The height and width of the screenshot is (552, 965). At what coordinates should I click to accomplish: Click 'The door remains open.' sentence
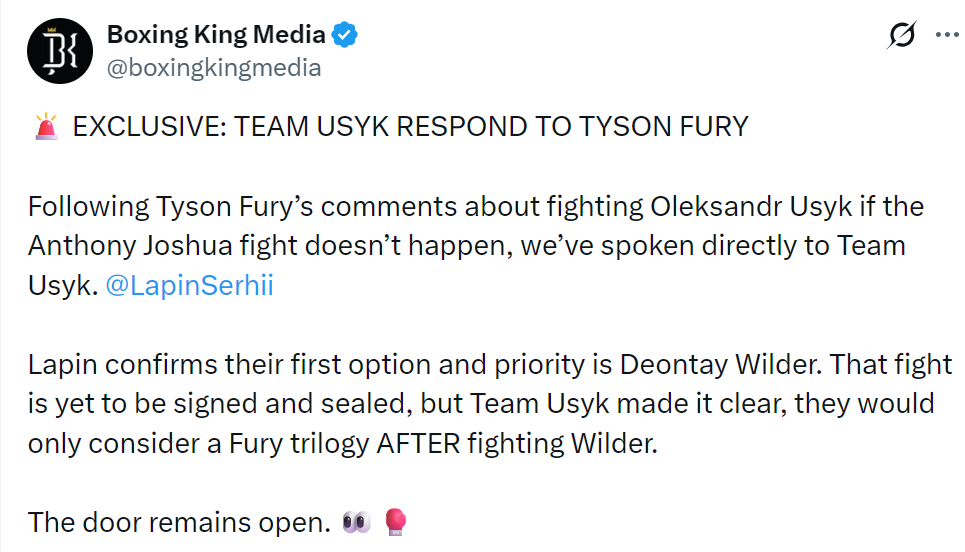tap(180, 523)
